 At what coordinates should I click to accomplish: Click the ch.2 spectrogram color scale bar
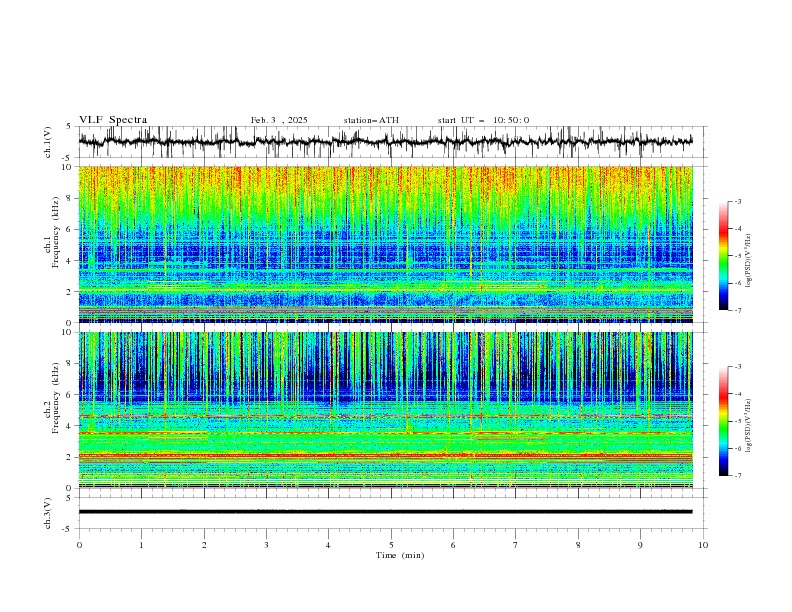[x=723, y=421]
